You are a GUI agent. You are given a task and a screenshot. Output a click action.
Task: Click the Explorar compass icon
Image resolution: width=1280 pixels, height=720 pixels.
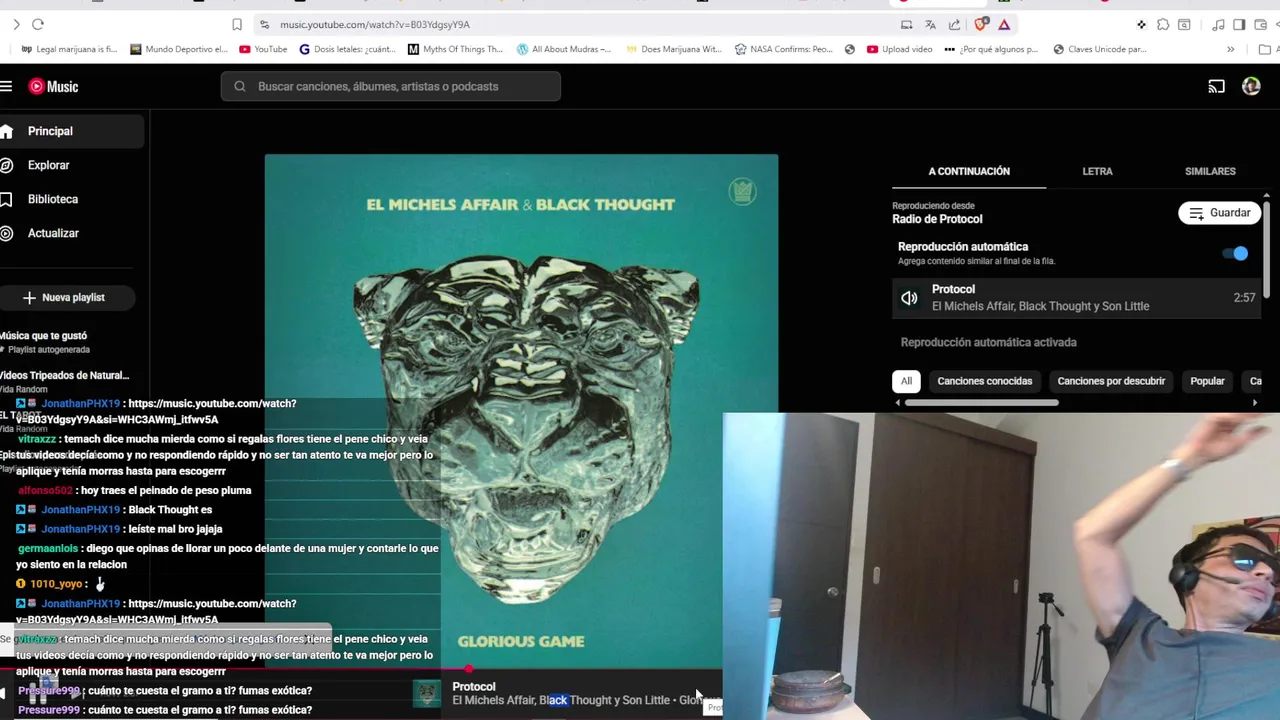(6, 165)
